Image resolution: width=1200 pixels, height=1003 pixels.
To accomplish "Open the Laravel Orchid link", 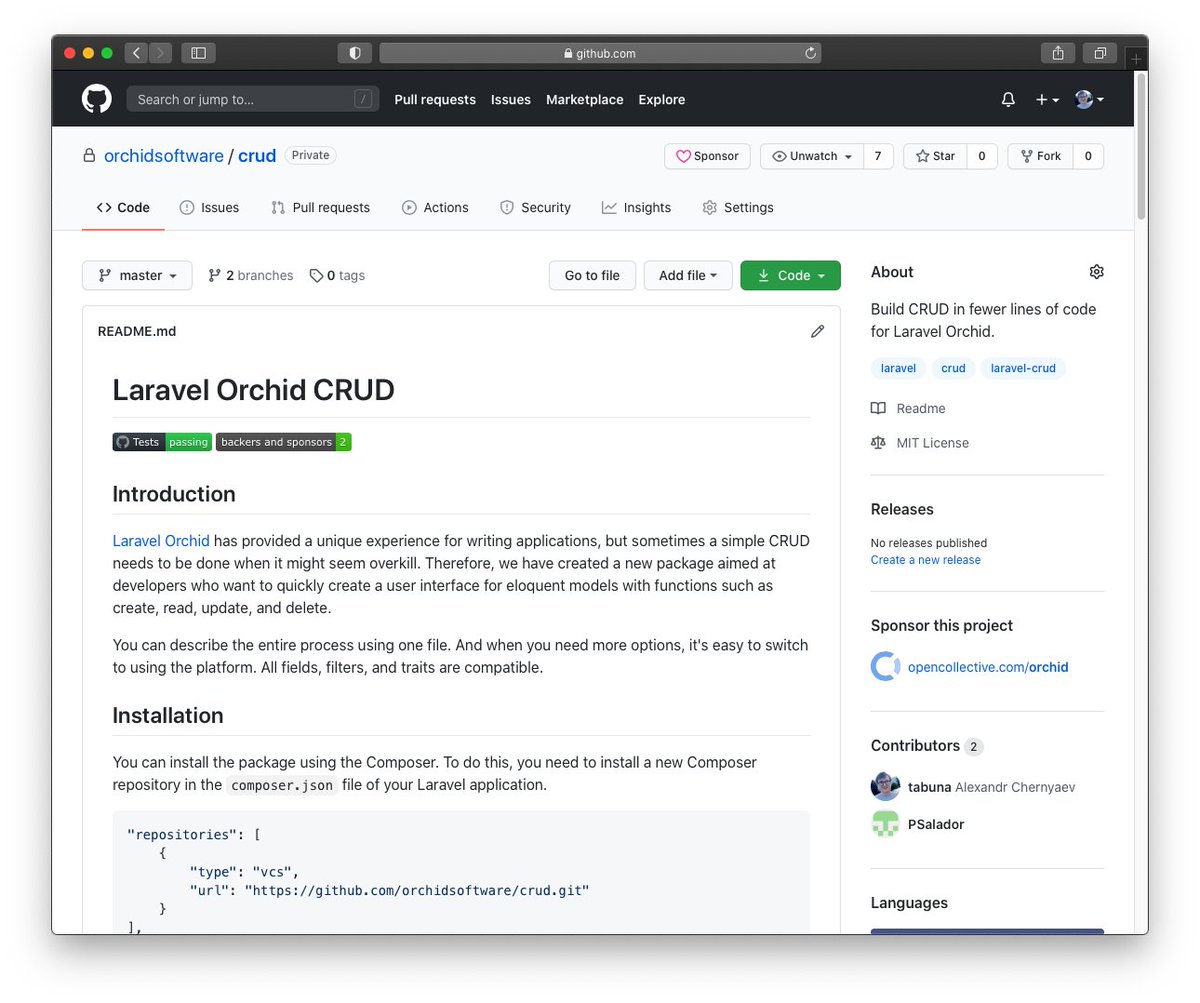I will point(161,541).
